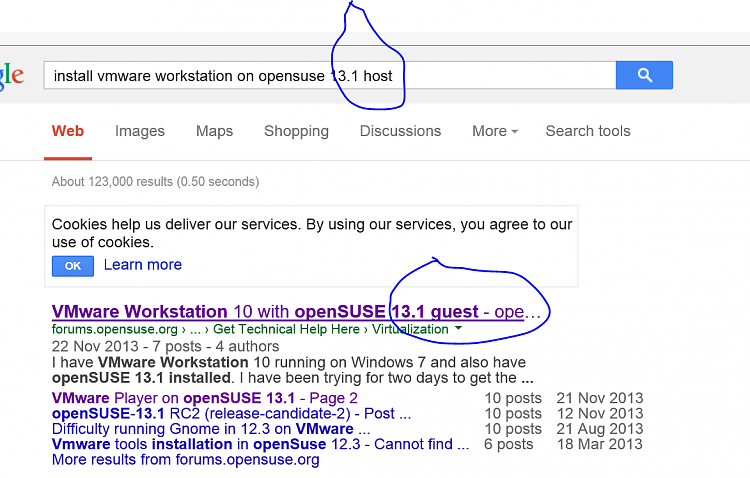The width and height of the screenshot is (750, 478).
Task: Click the 22 Nov 2013 - 7 posts text
Action: tap(165, 346)
